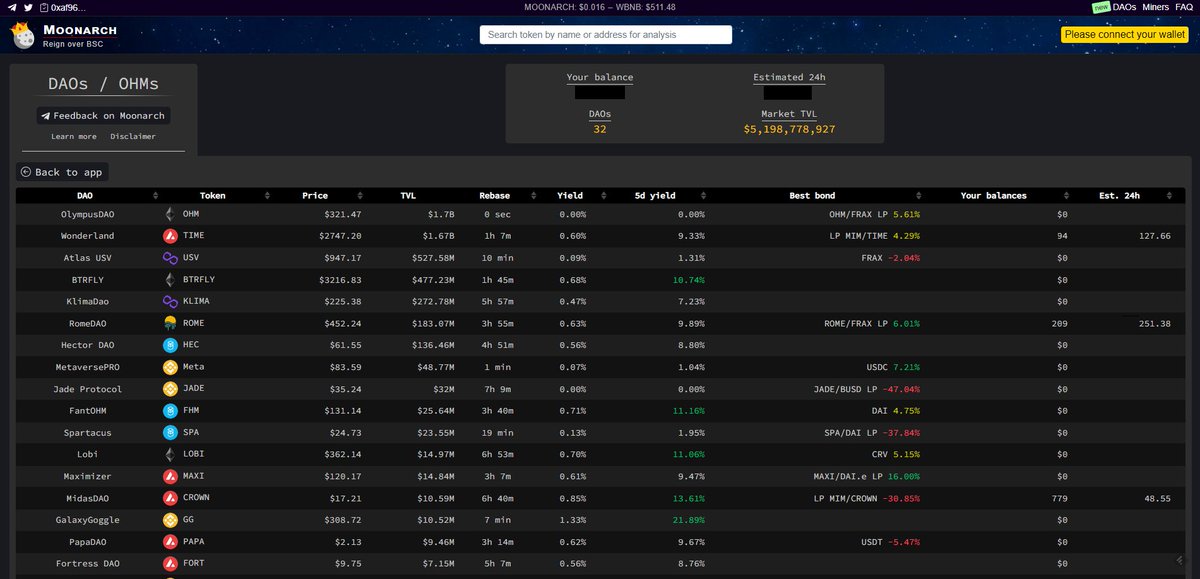Screen dimensions: 1200x579
Task: Click the OHM/FRAX LP 5.61% bond
Action: coord(875,214)
